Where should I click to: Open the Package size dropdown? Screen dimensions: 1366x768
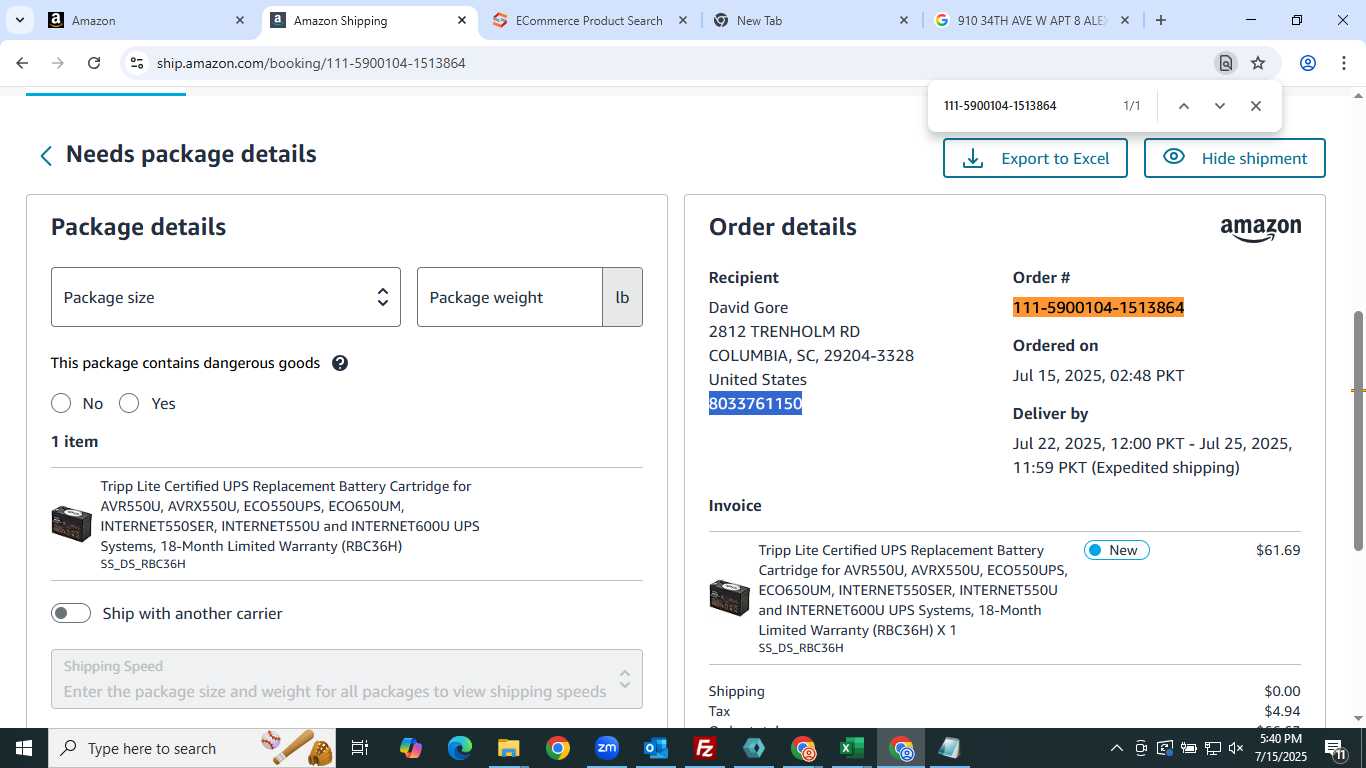pyautogui.click(x=226, y=297)
